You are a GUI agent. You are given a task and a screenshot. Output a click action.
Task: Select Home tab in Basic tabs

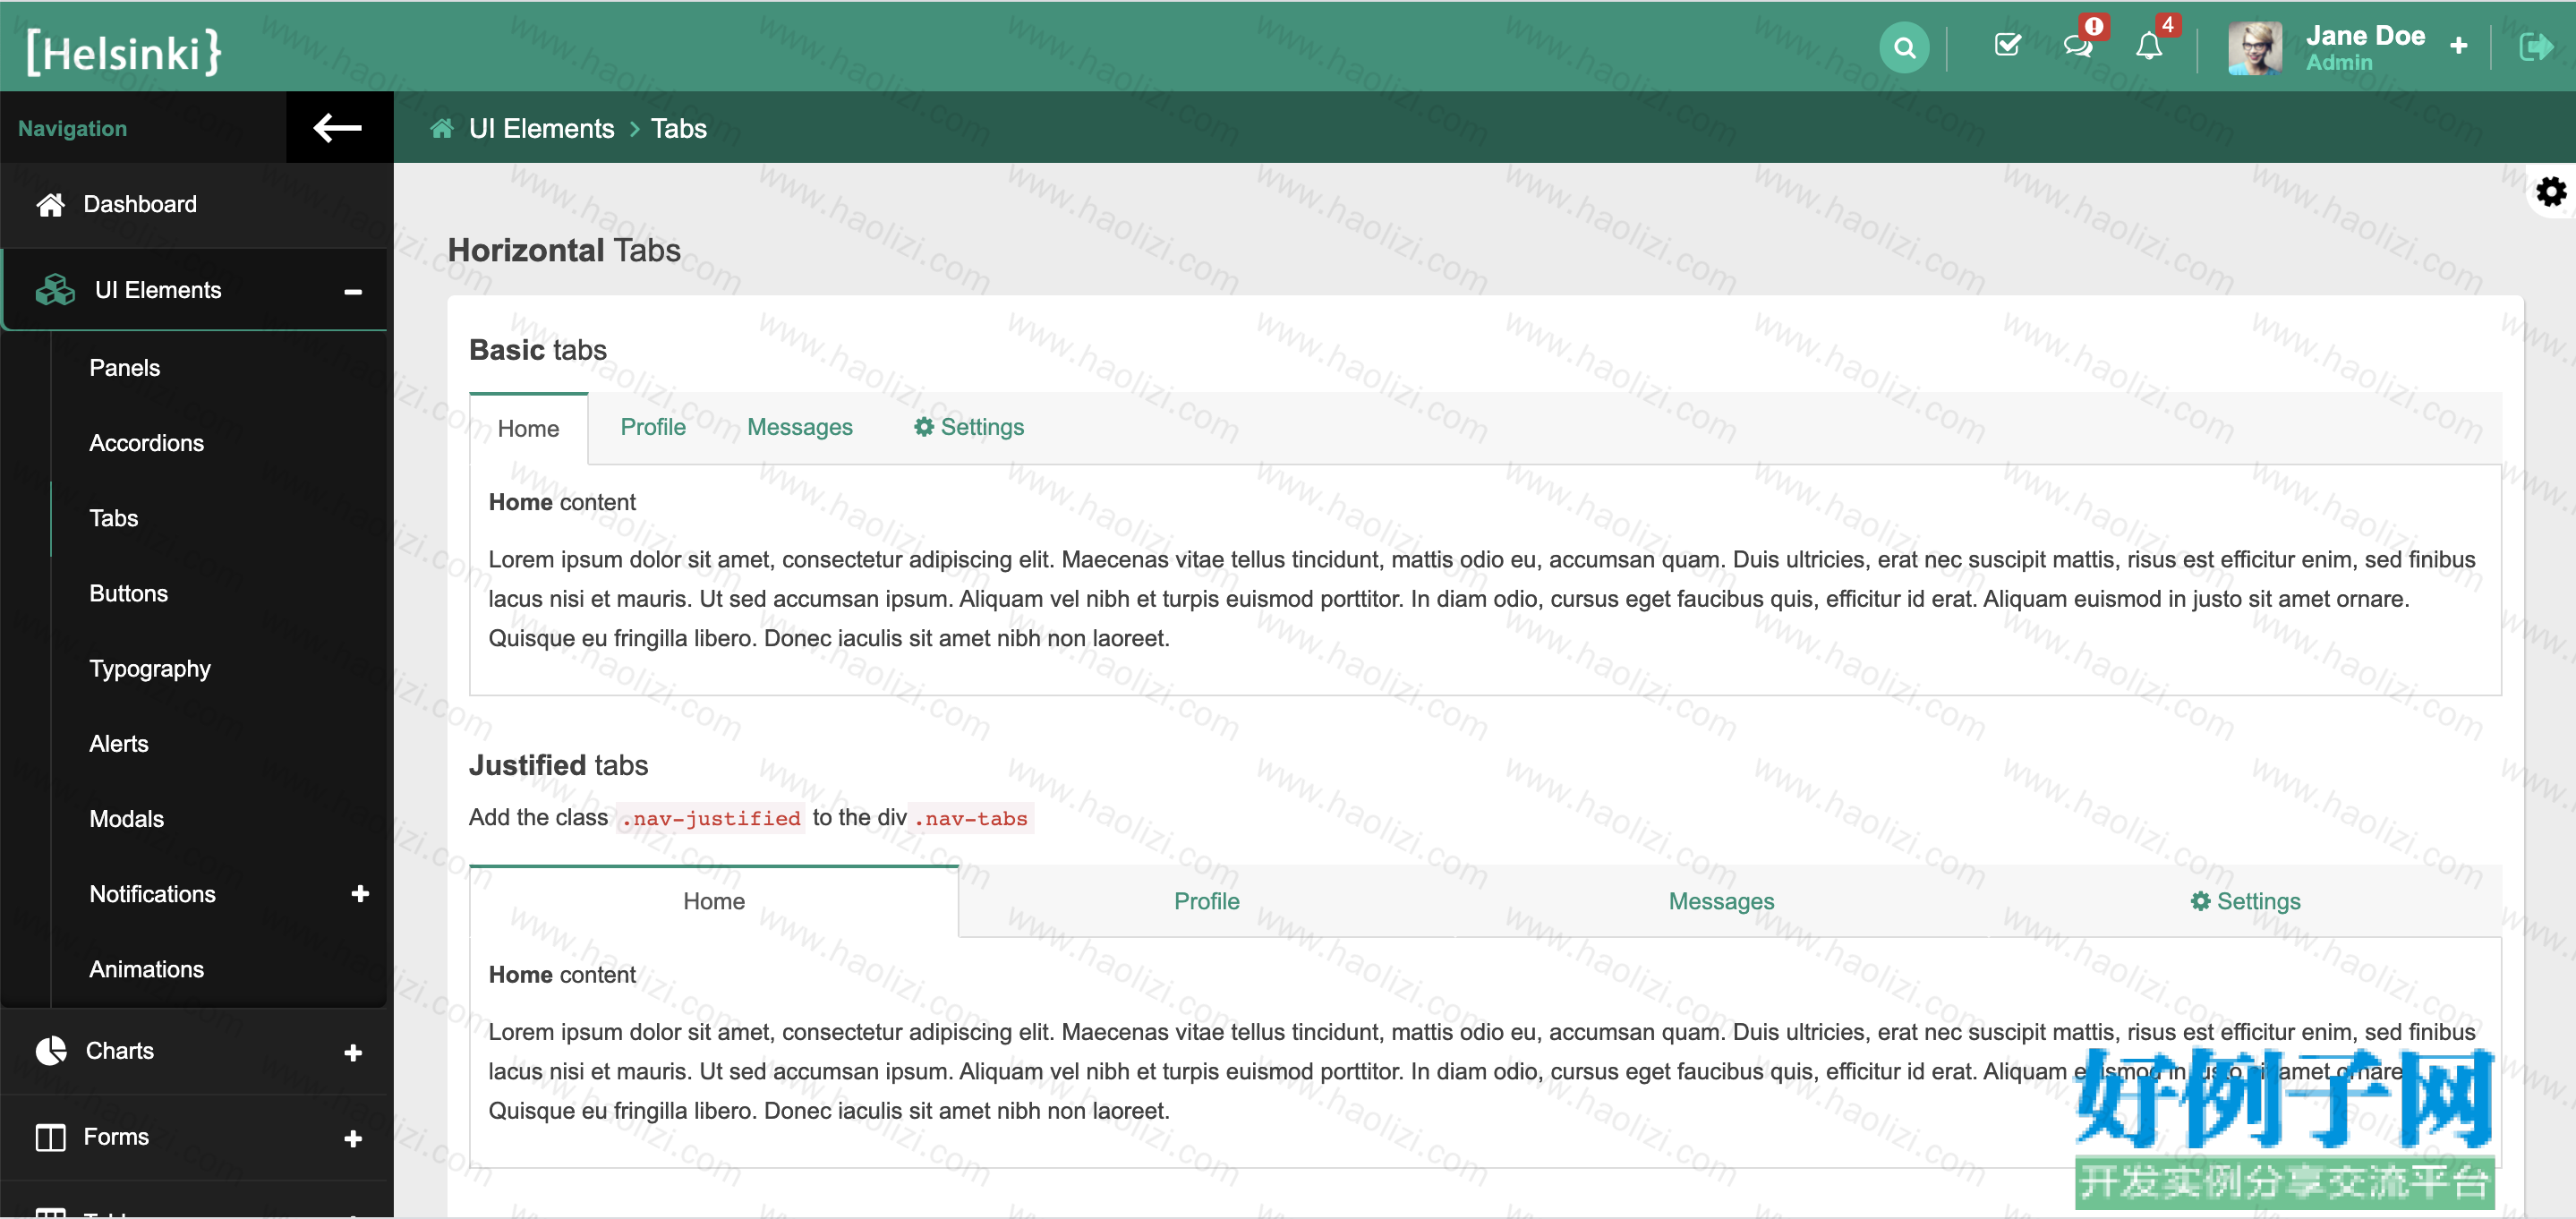[x=528, y=428]
